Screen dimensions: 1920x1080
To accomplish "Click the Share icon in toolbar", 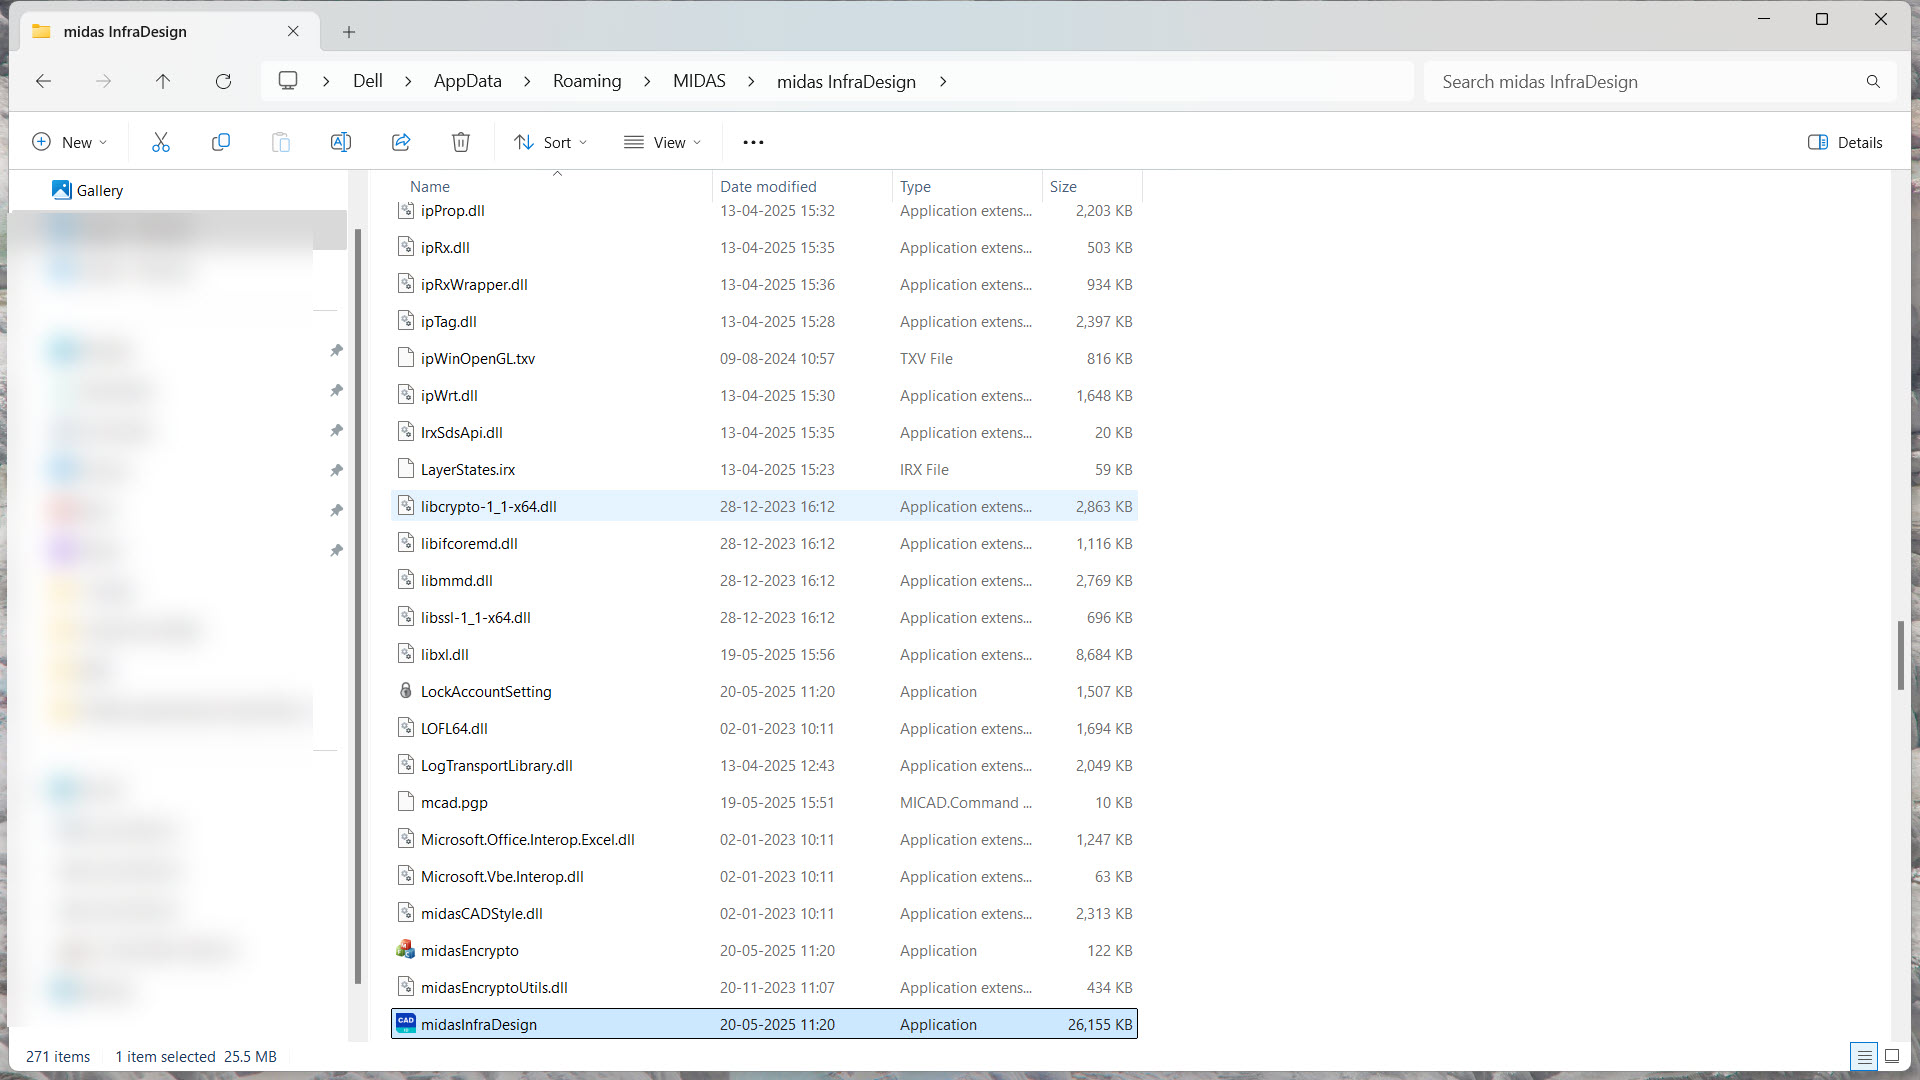I will pos(401,142).
